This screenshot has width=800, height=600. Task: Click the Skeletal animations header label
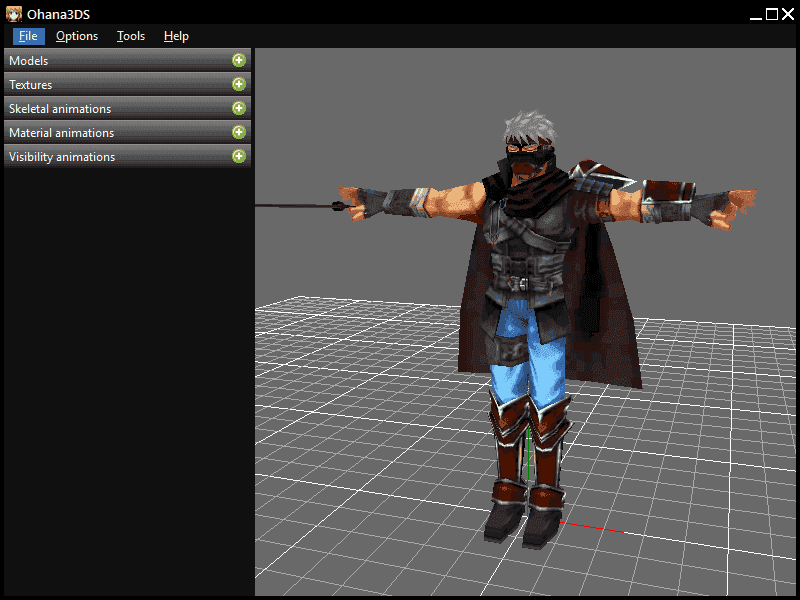point(60,109)
